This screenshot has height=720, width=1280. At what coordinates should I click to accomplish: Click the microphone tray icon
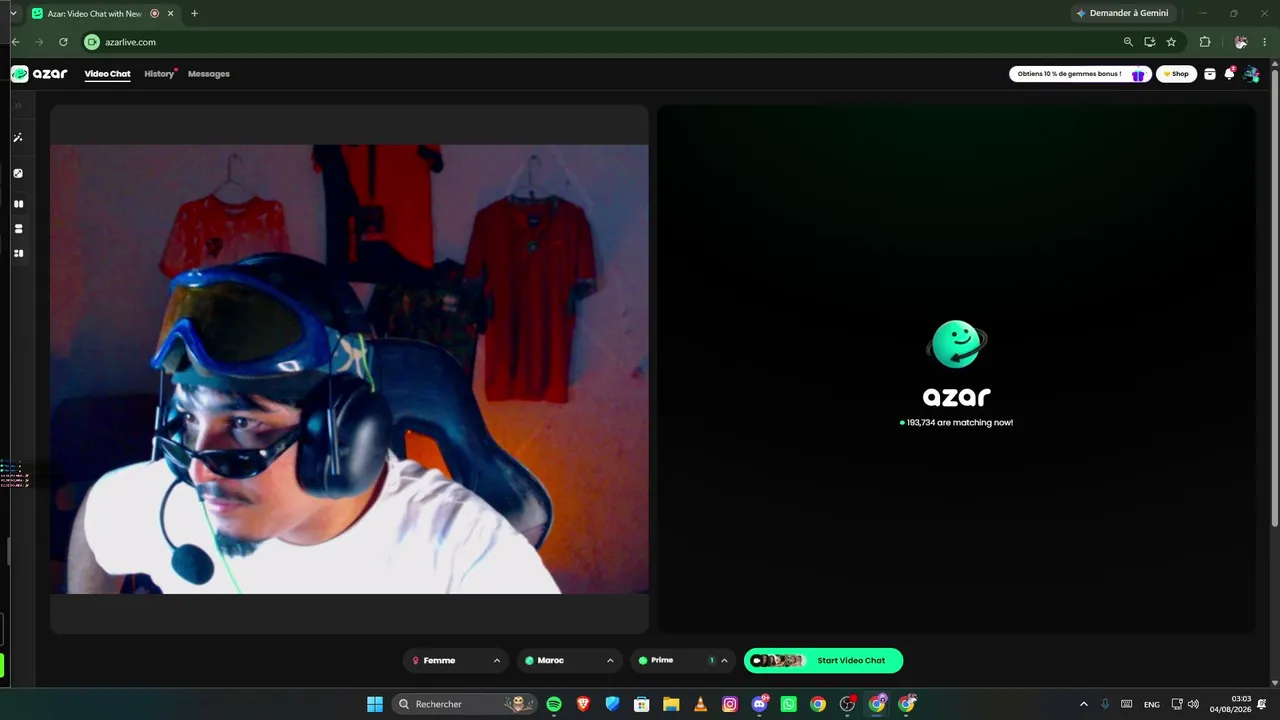[x=1105, y=704]
